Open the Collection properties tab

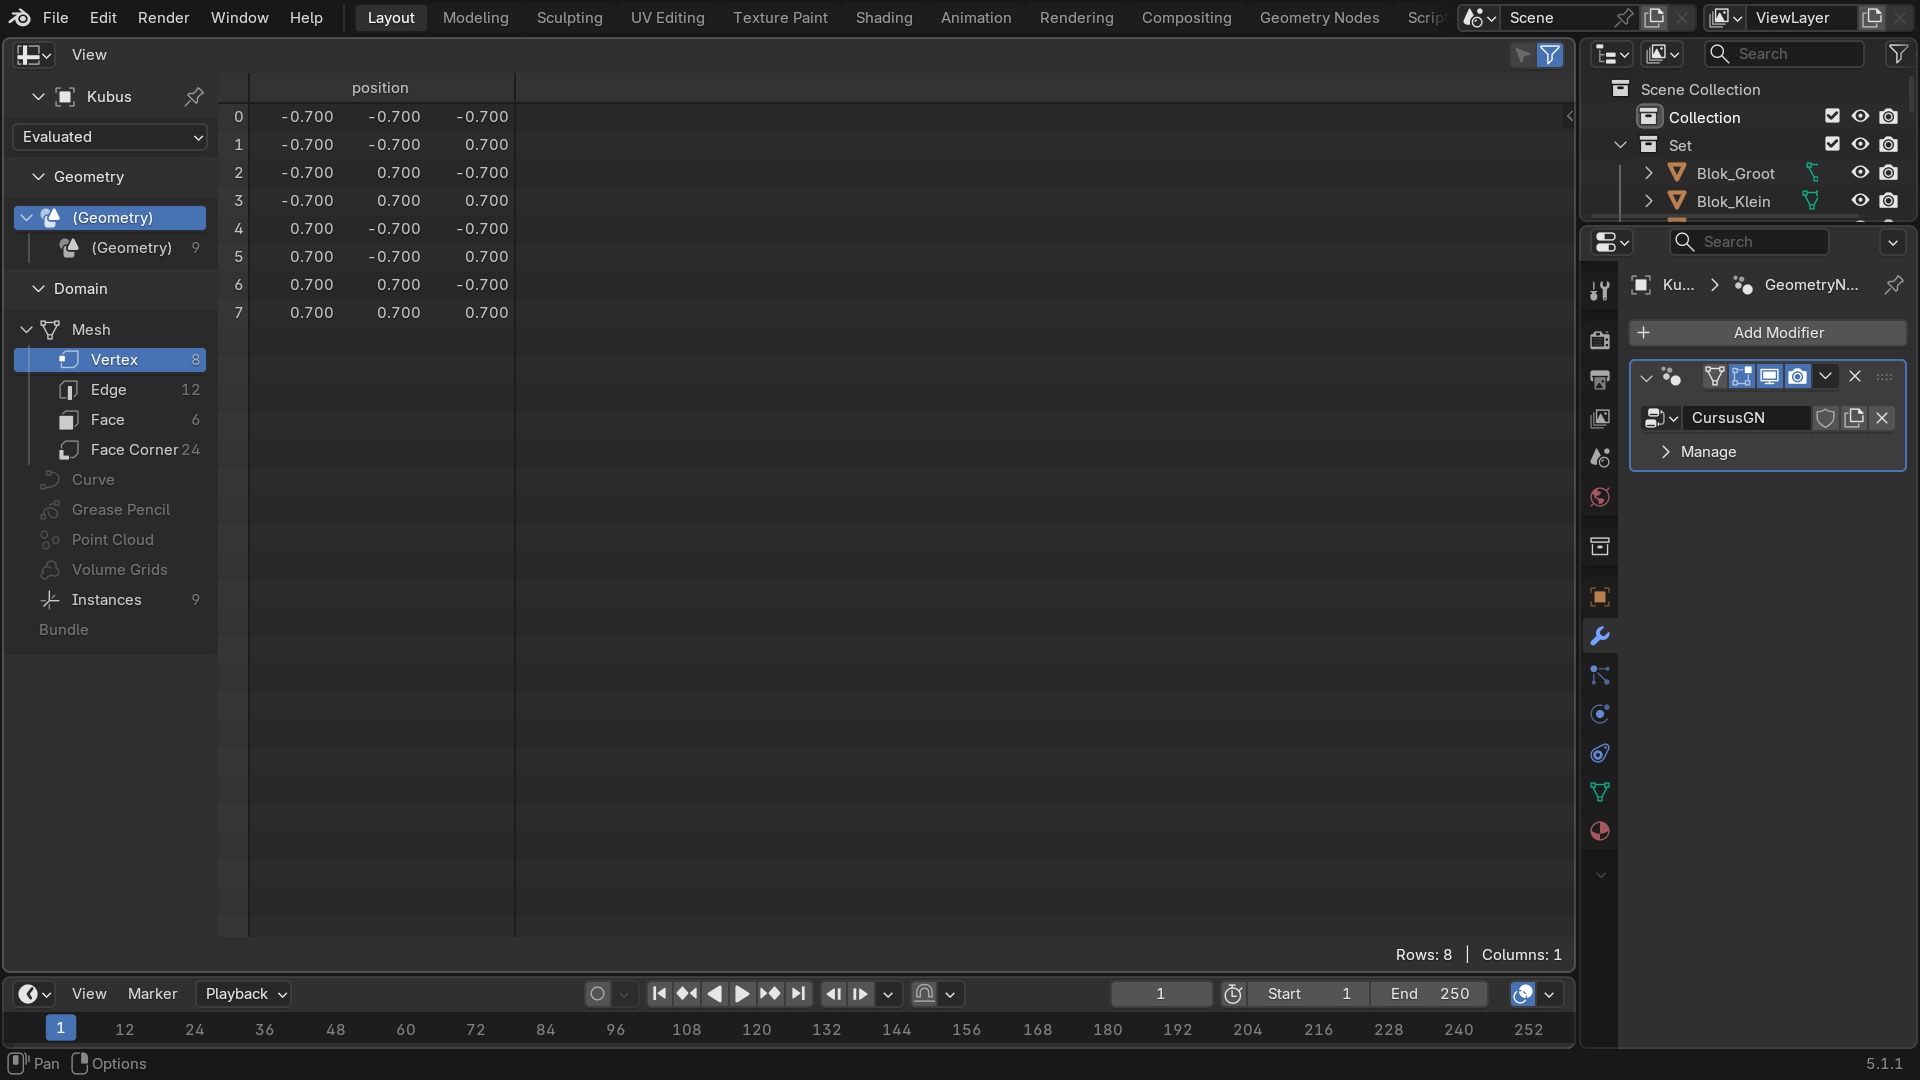[x=1599, y=546]
